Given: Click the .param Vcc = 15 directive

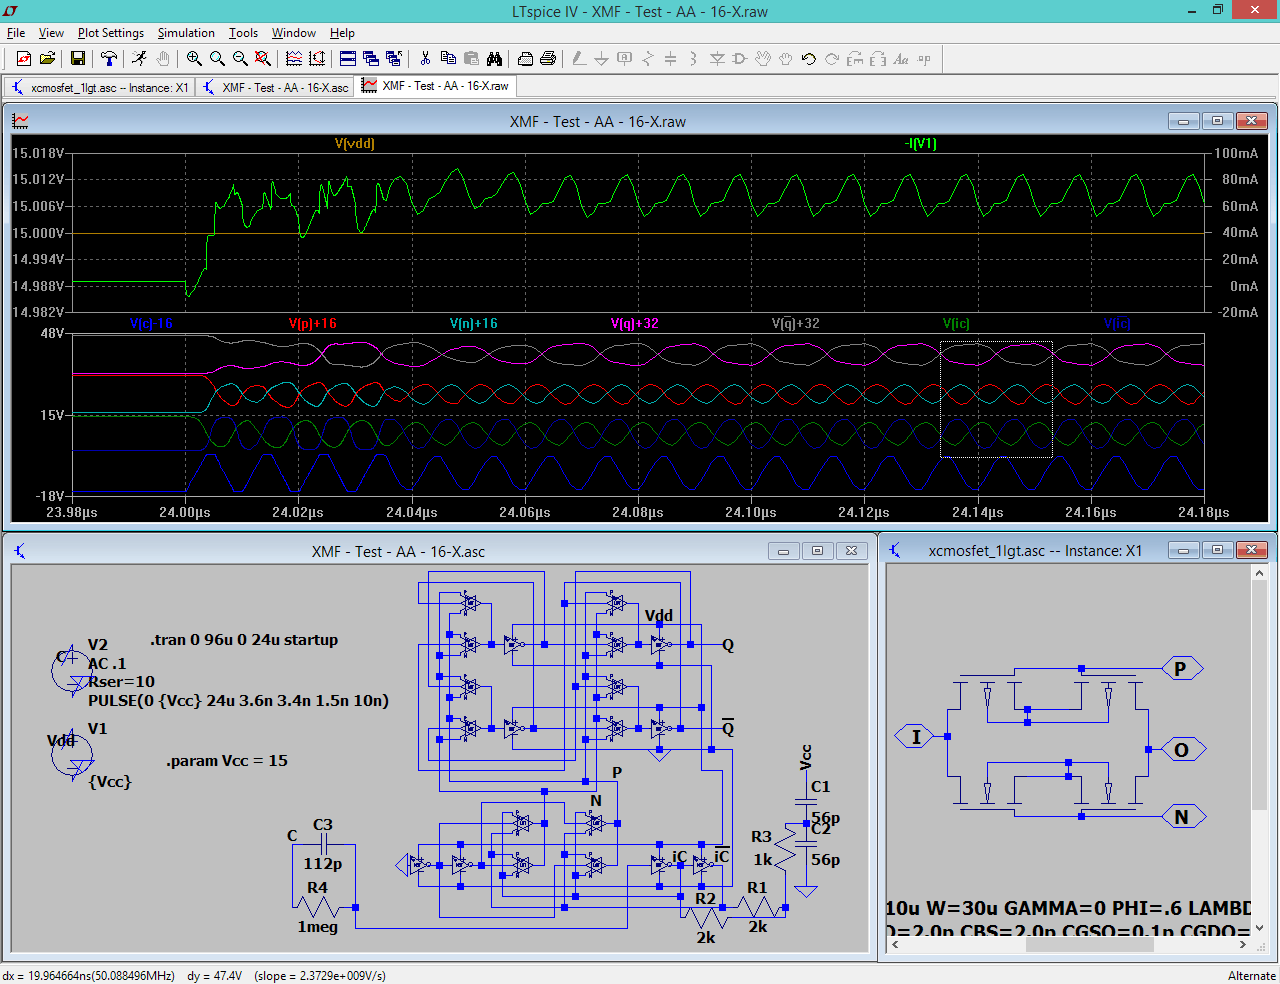Looking at the screenshot, I should [227, 761].
